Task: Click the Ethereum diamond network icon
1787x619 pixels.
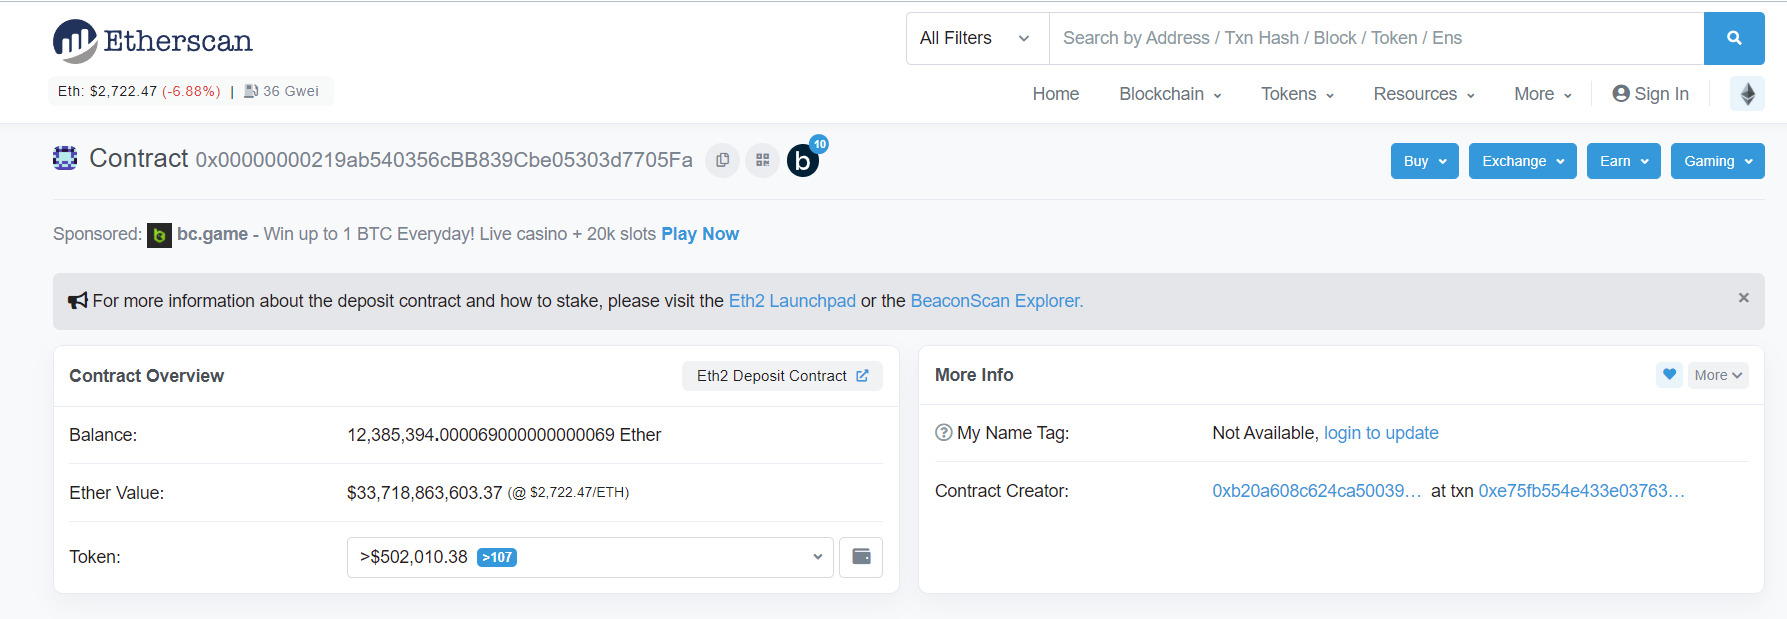Action: coord(1747,94)
